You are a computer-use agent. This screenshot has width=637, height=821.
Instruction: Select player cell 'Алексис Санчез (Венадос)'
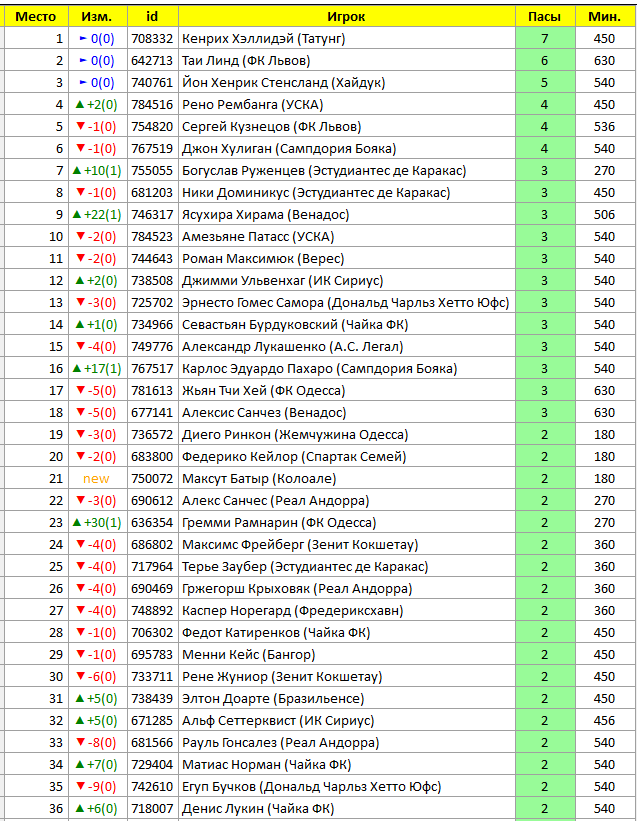tap(347, 413)
